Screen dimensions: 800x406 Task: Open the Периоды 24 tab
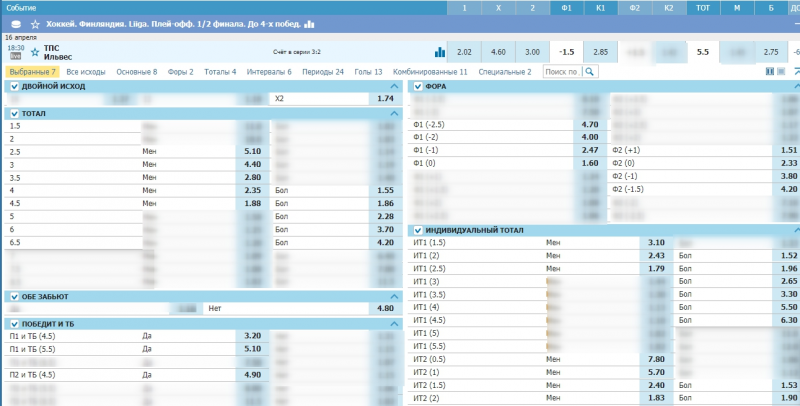(324, 72)
